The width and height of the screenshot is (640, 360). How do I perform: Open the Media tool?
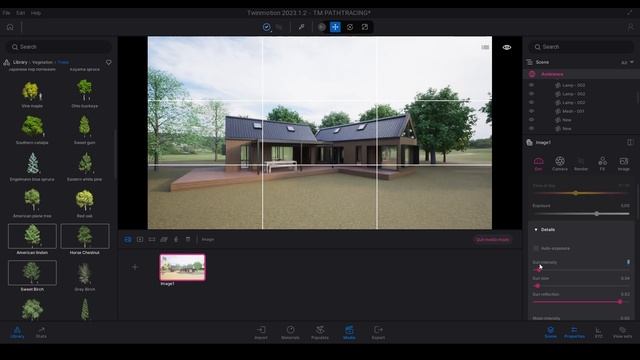pos(349,332)
